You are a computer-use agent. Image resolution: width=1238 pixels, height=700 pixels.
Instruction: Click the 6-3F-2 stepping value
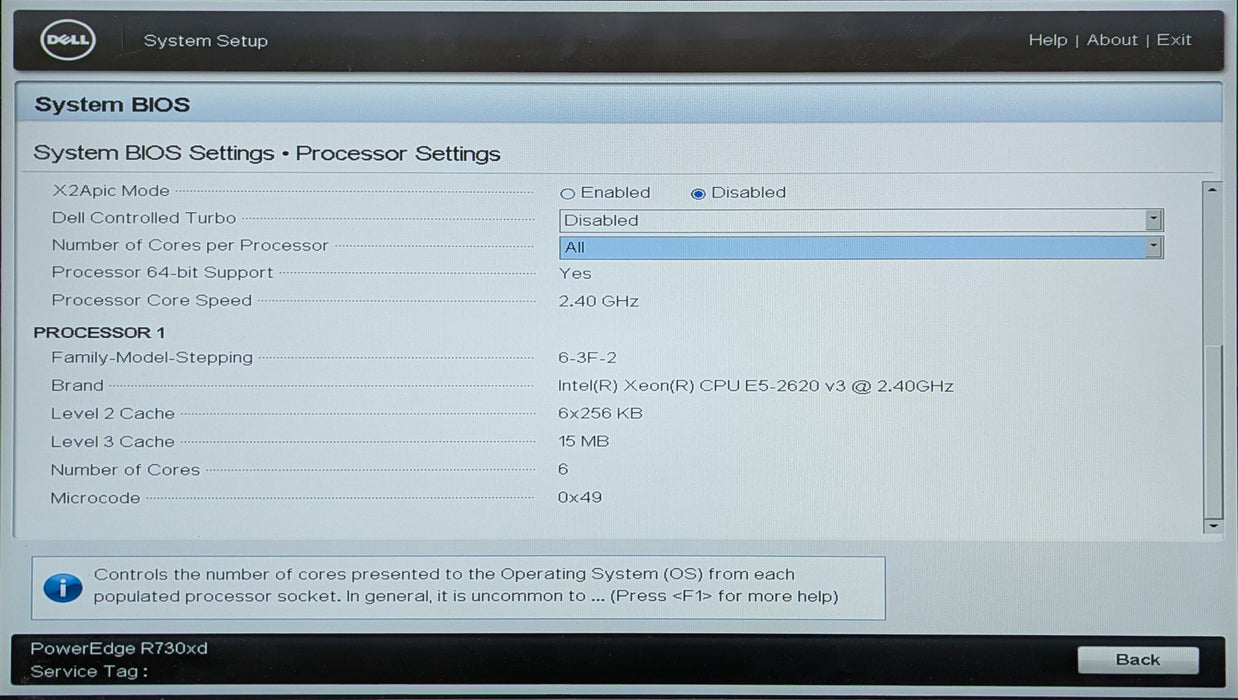point(587,358)
